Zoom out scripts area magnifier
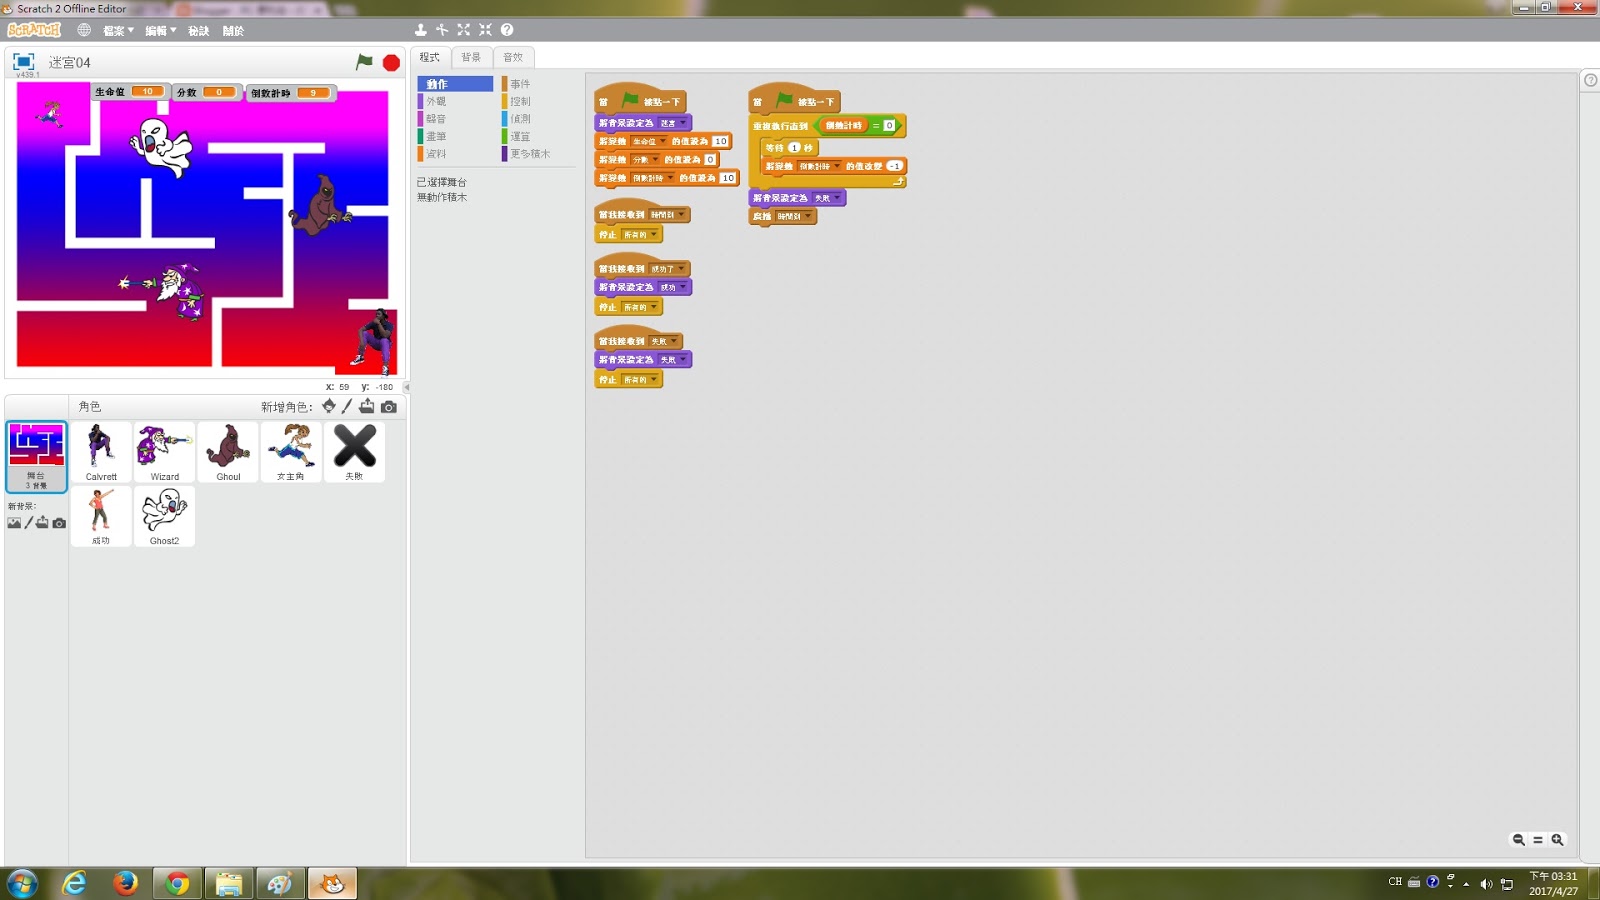The height and width of the screenshot is (900, 1600). pos(1519,840)
